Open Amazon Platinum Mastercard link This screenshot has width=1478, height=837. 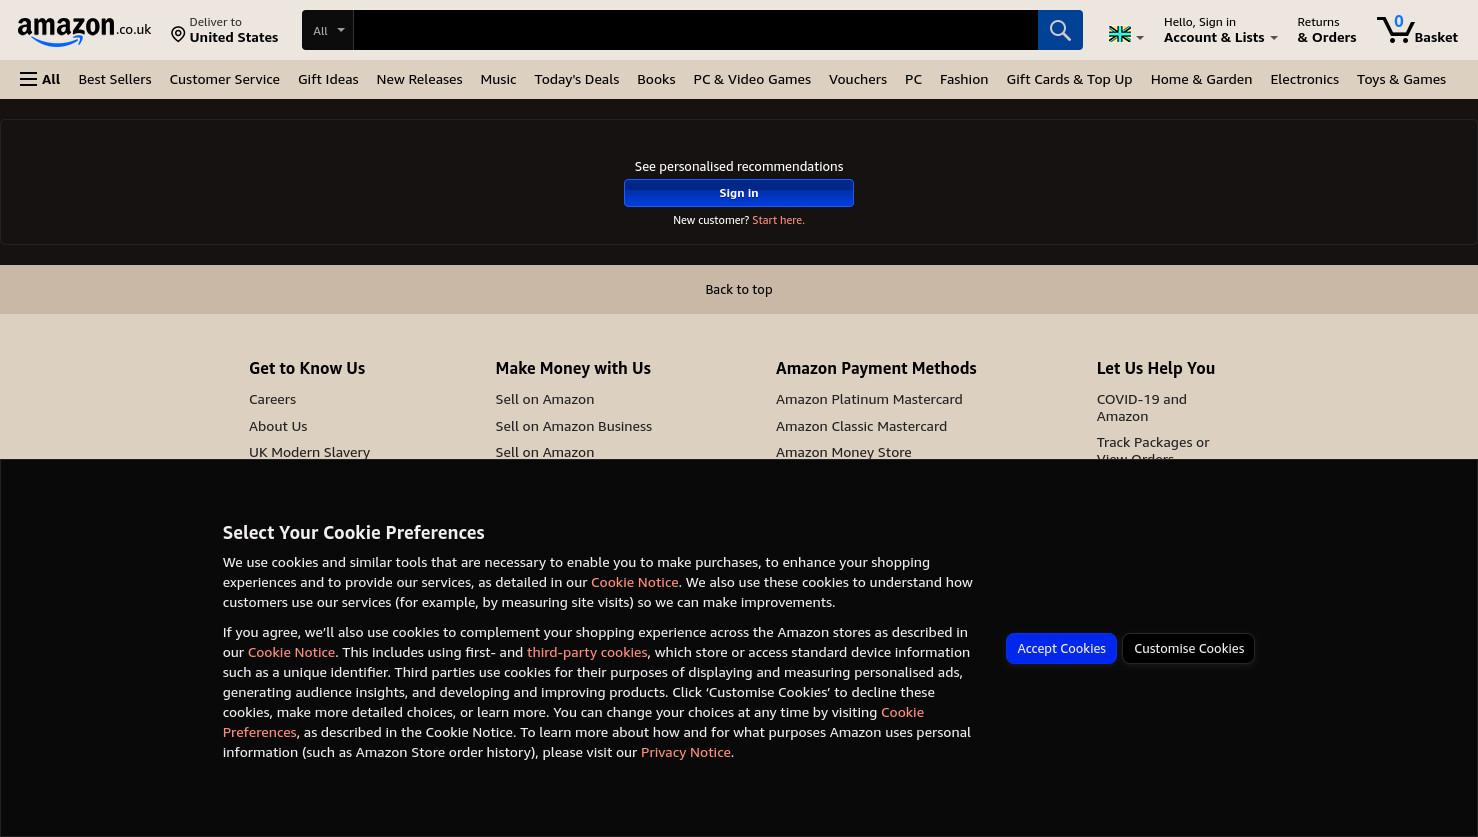tap(869, 399)
